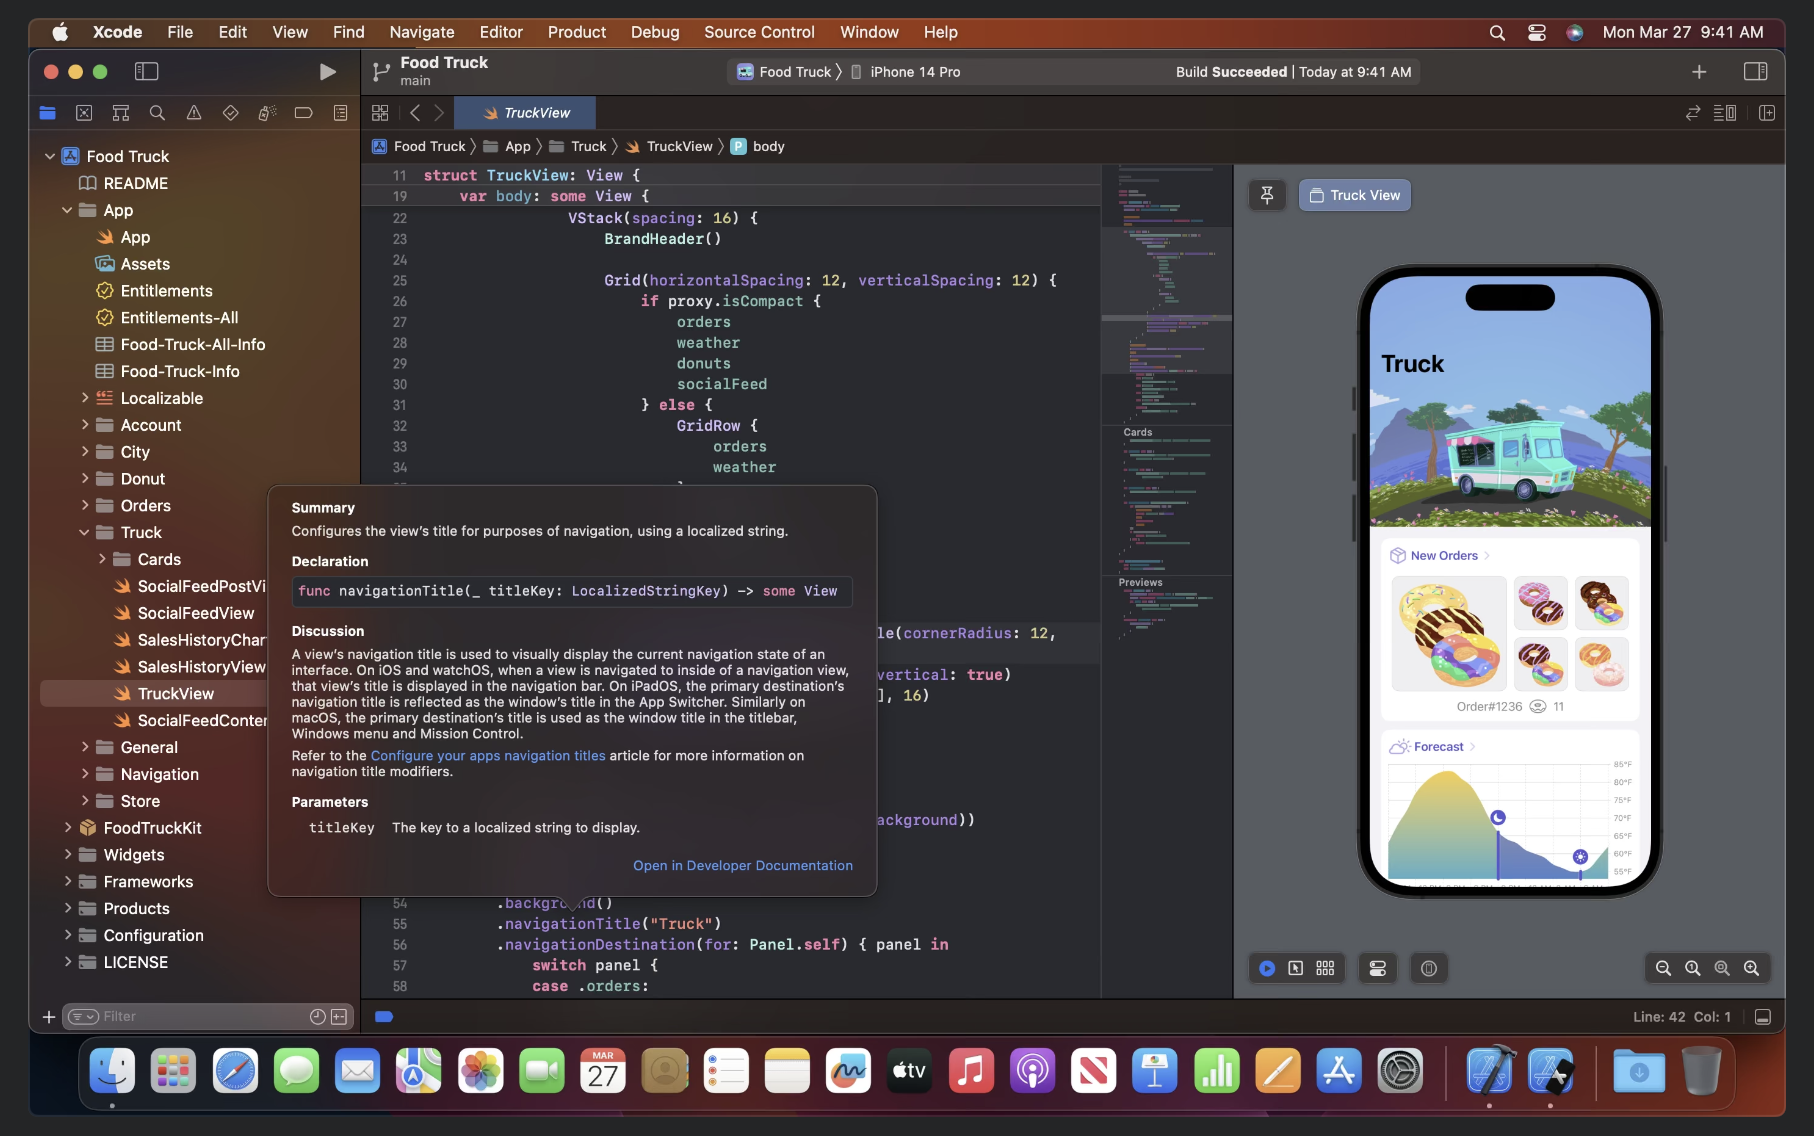Toggle the inspector panel open
Image resolution: width=1814 pixels, height=1136 pixels.
click(1756, 71)
